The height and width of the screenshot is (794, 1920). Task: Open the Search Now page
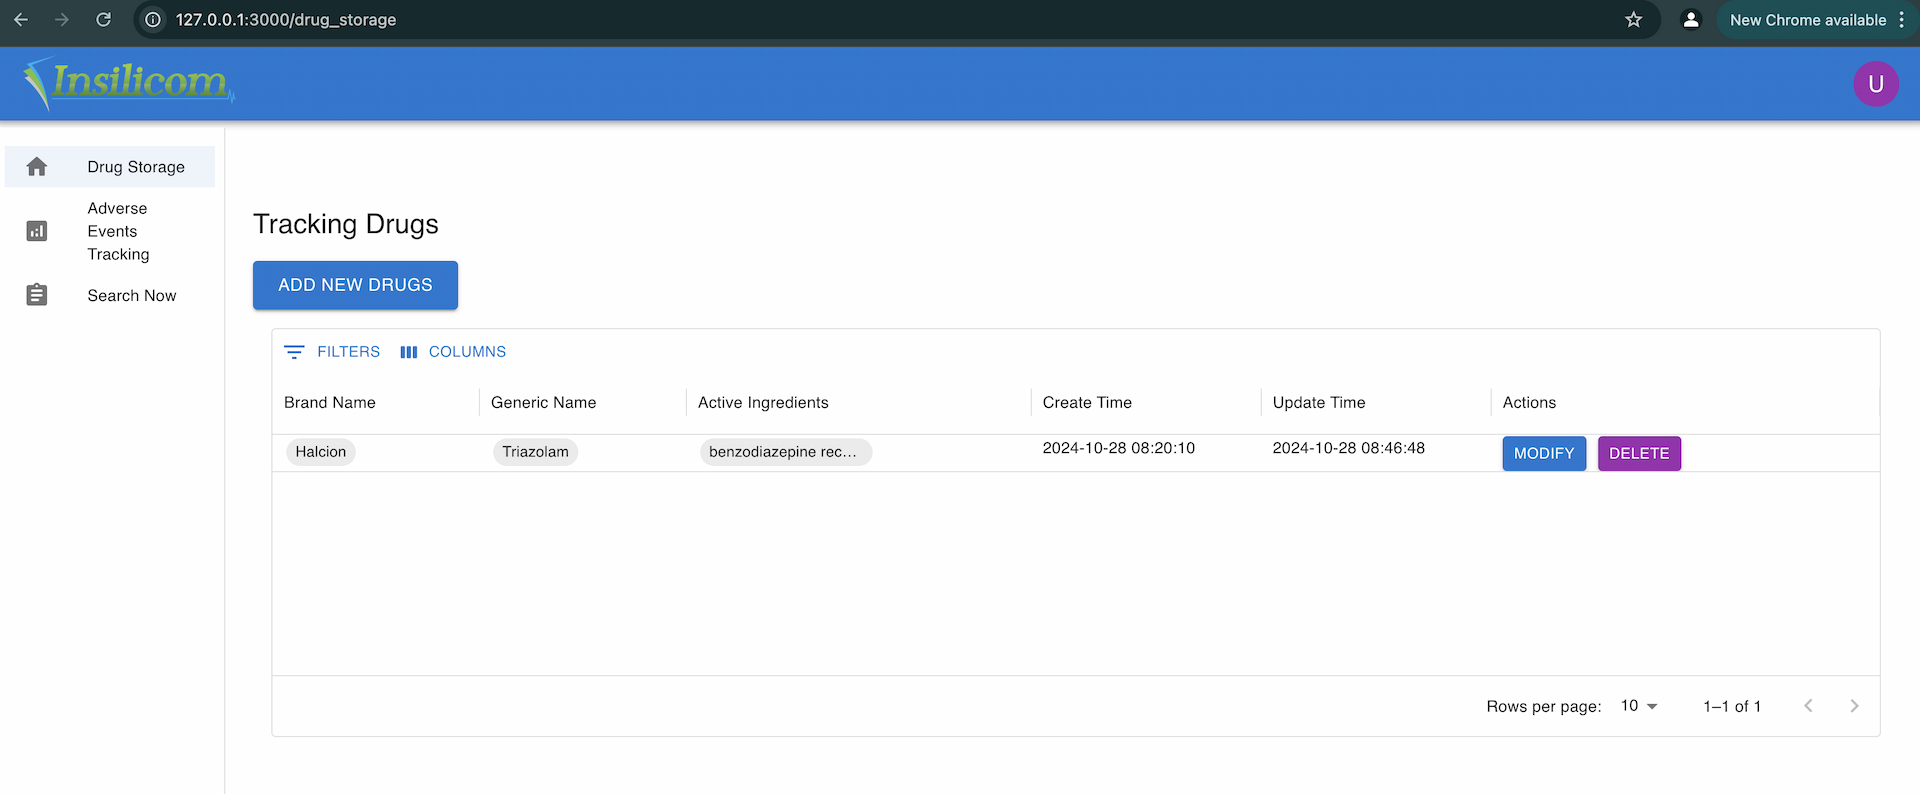110,295
